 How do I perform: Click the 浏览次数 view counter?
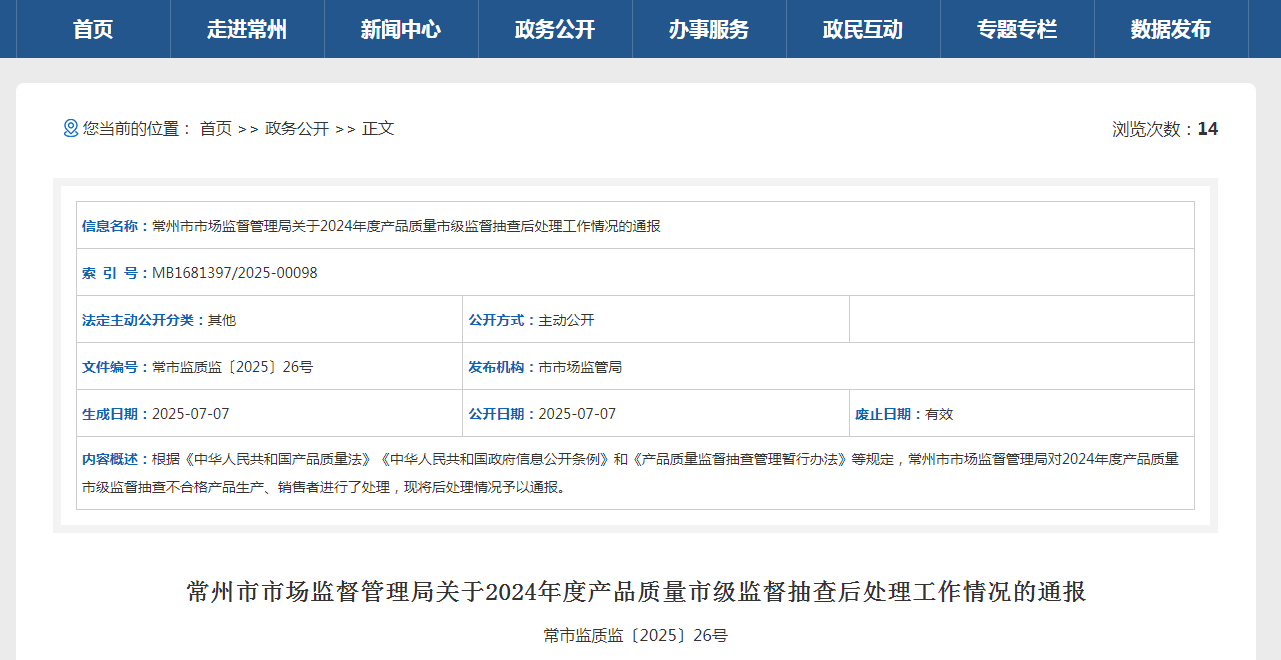coord(1165,129)
